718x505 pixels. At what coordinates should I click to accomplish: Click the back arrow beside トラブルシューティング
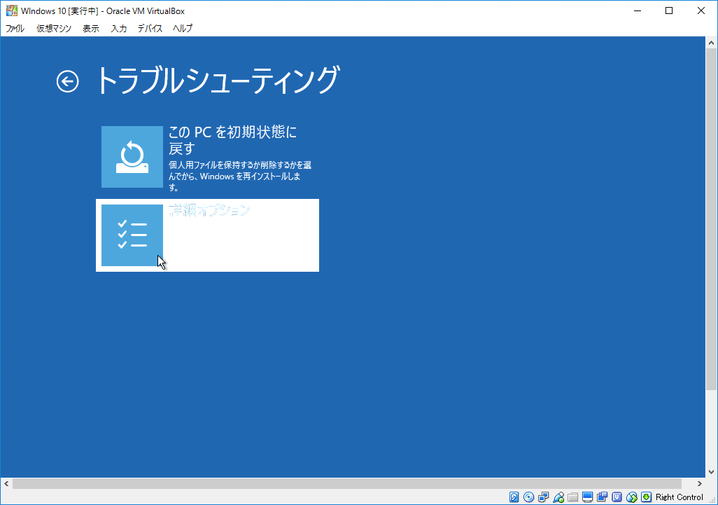pos(67,81)
